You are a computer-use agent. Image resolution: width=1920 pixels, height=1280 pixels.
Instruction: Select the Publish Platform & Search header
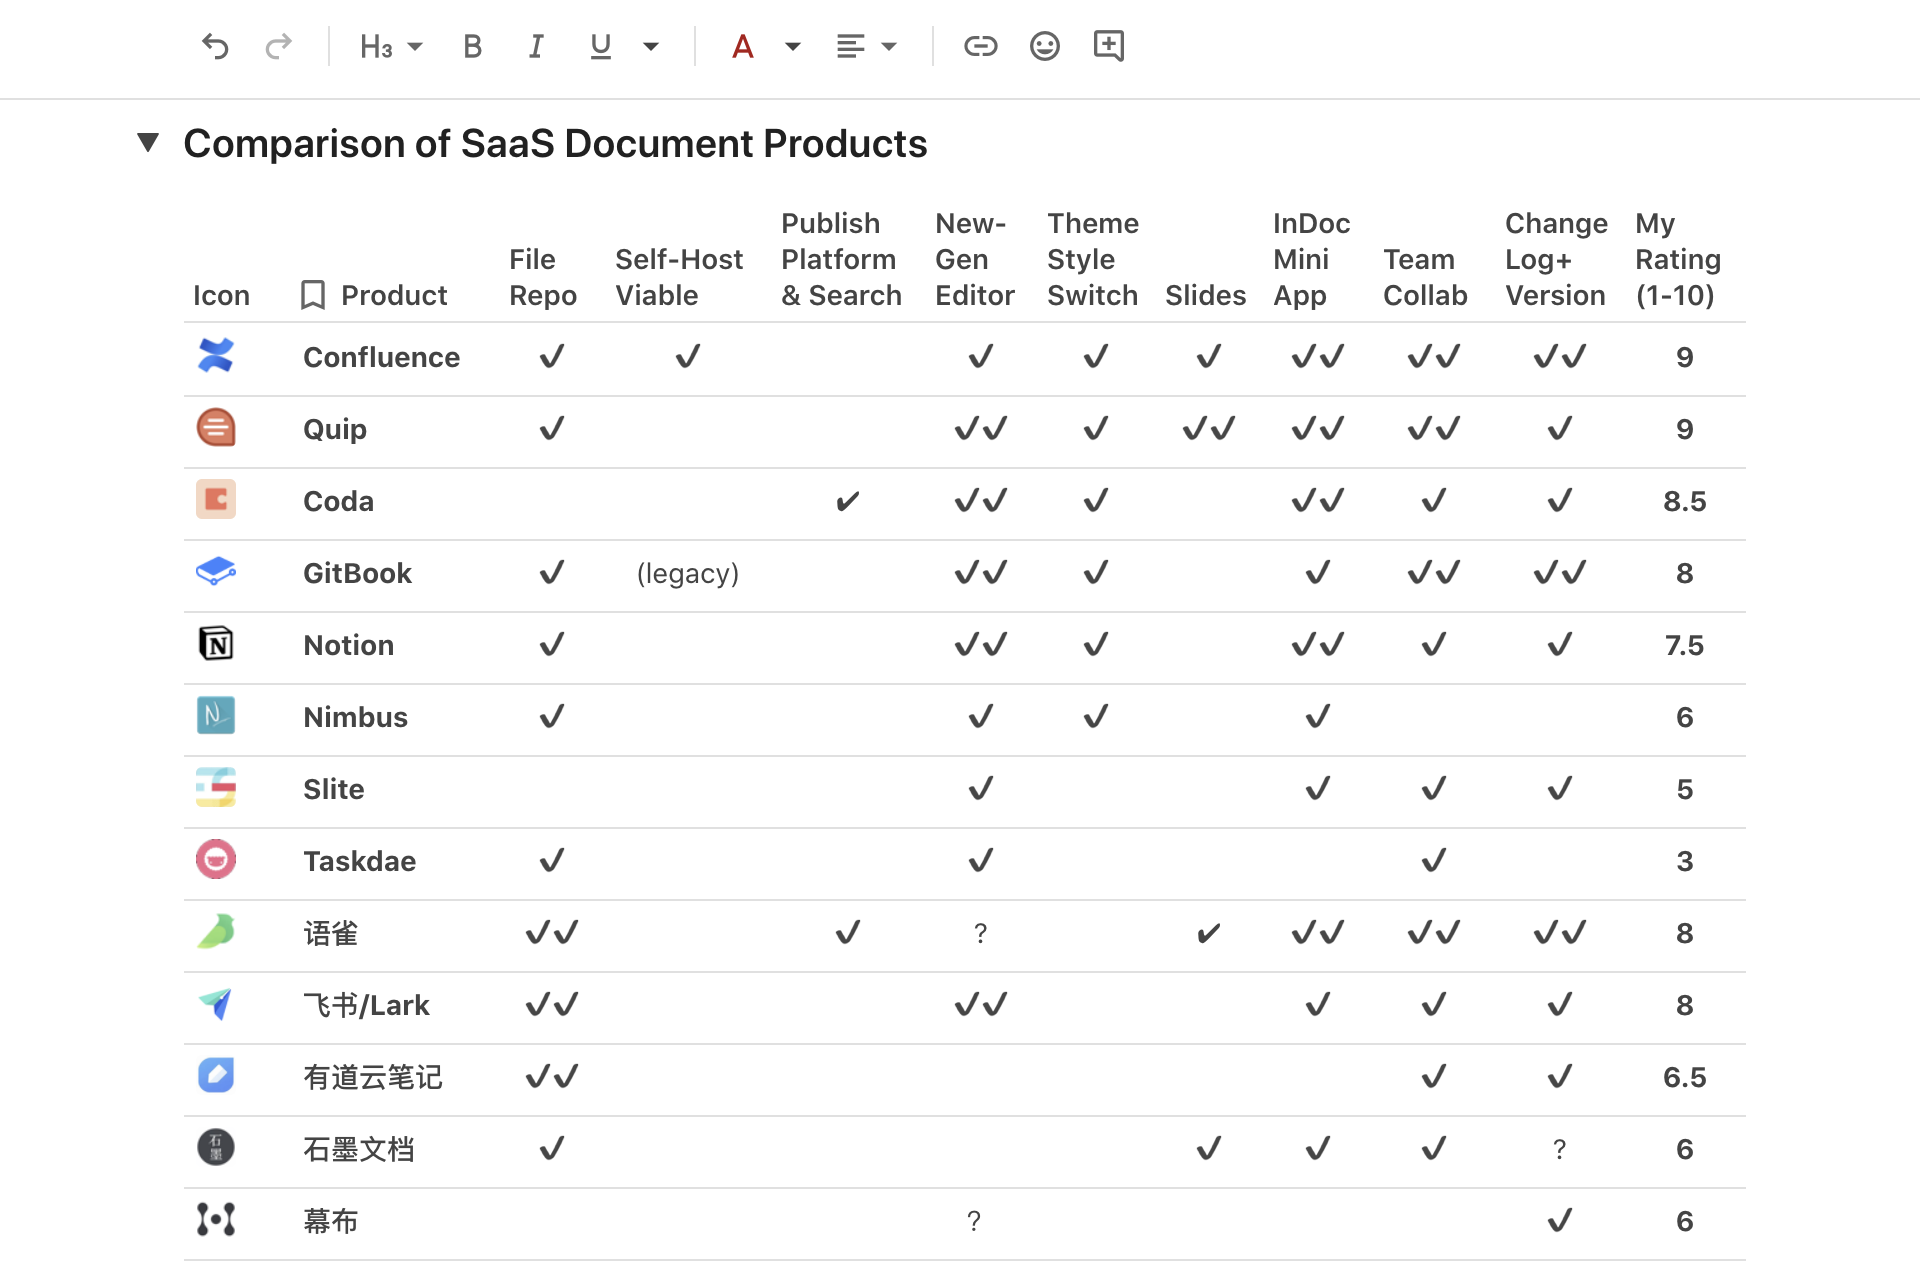[841, 259]
